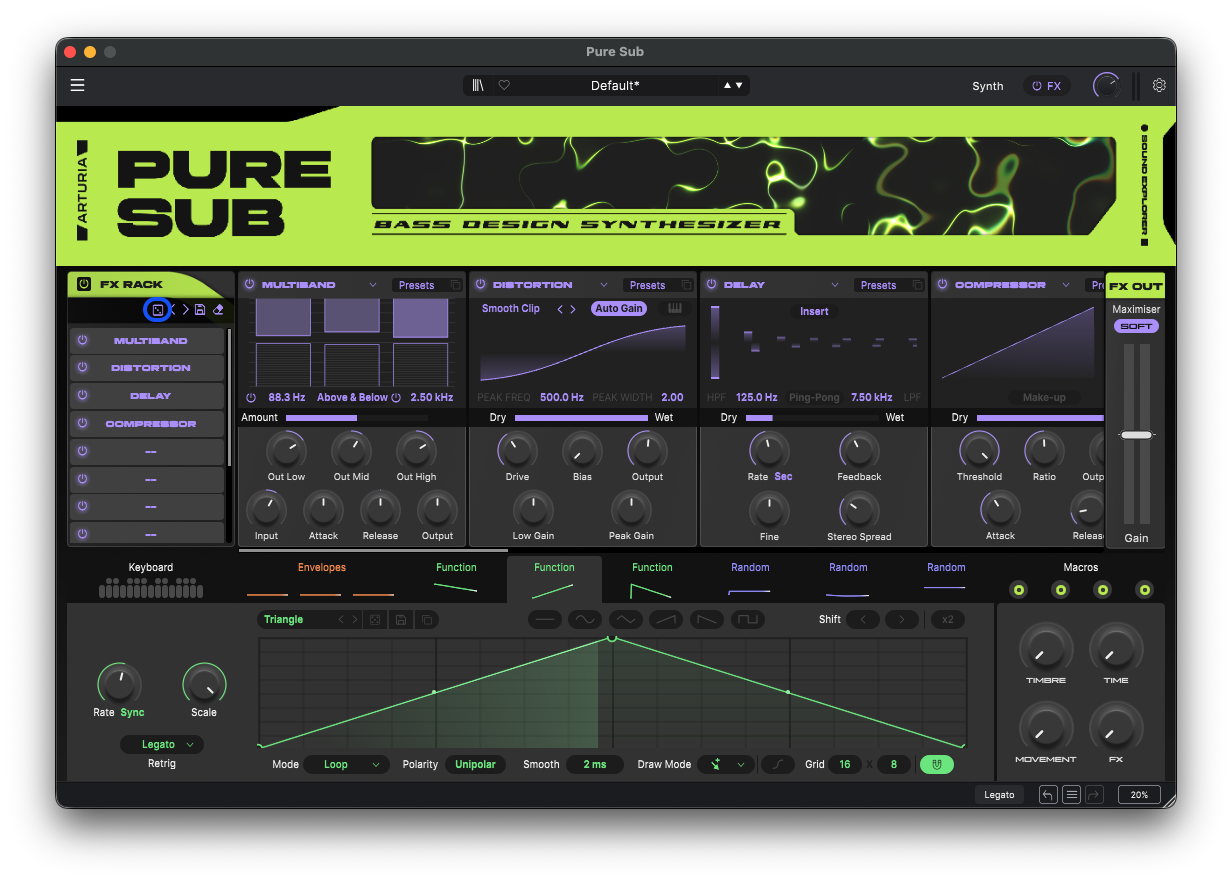
Task: Toggle distortion keyboard tracking icon
Action: [676, 308]
